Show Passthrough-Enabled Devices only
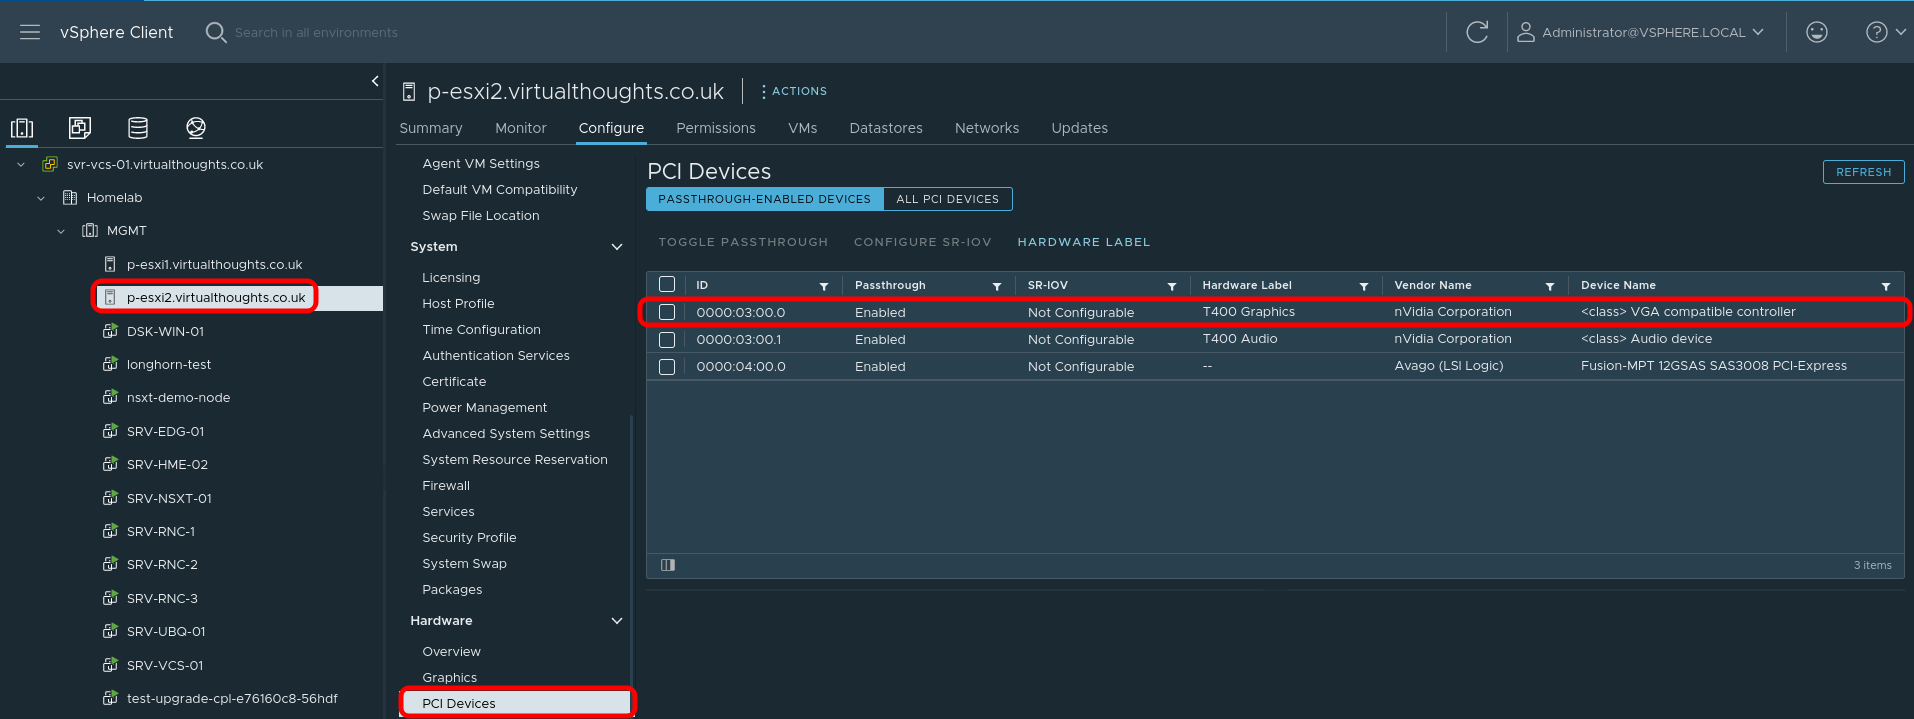The width and height of the screenshot is (1914, 719). 765,199
